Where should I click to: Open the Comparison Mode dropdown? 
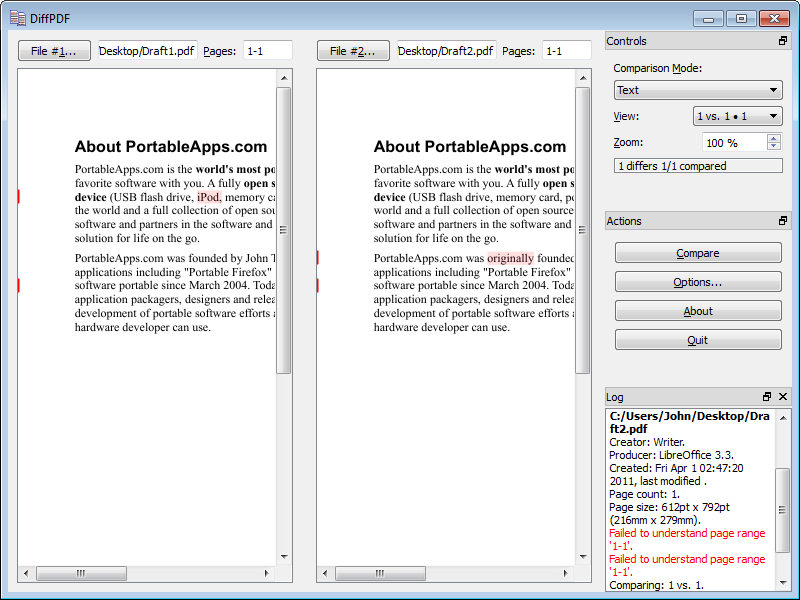pyautogui.click(x=698, y=90)
